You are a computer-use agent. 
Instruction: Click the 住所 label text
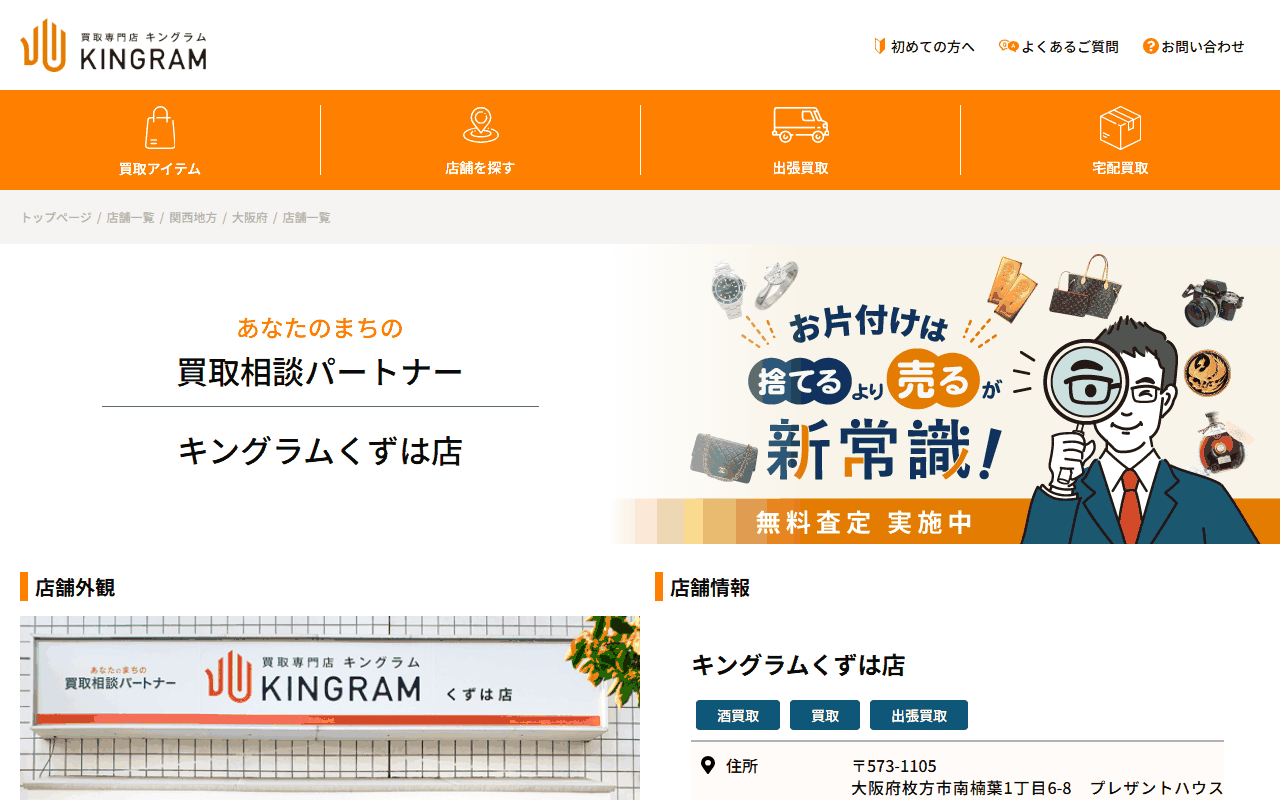[742, 766]
